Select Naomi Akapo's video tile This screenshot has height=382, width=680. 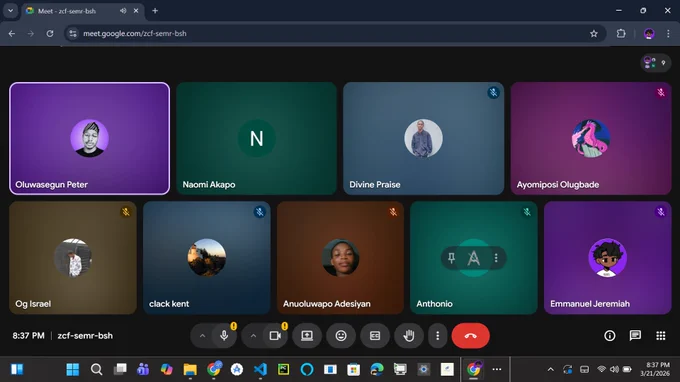click(x=256, y=138)
